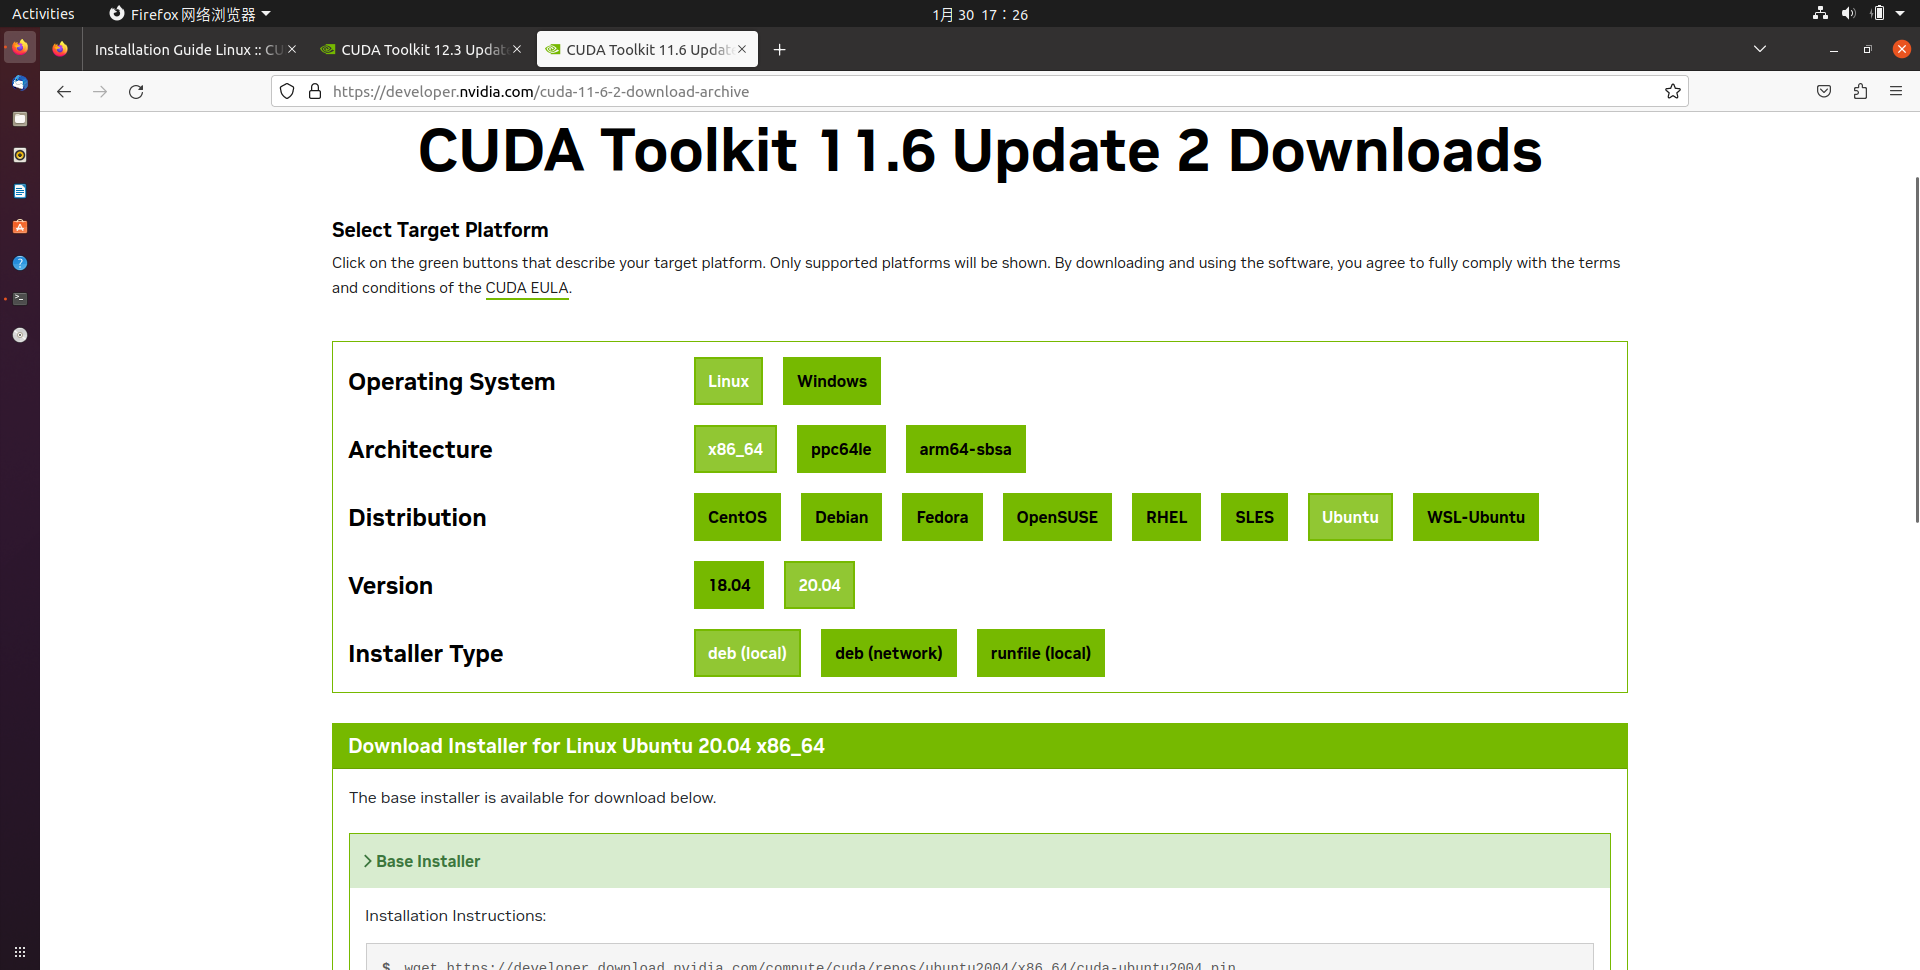Open the system status menu arrow
Viewport: 1920px width, 970px height.
pyautogui.click(x=1900, y=14)
